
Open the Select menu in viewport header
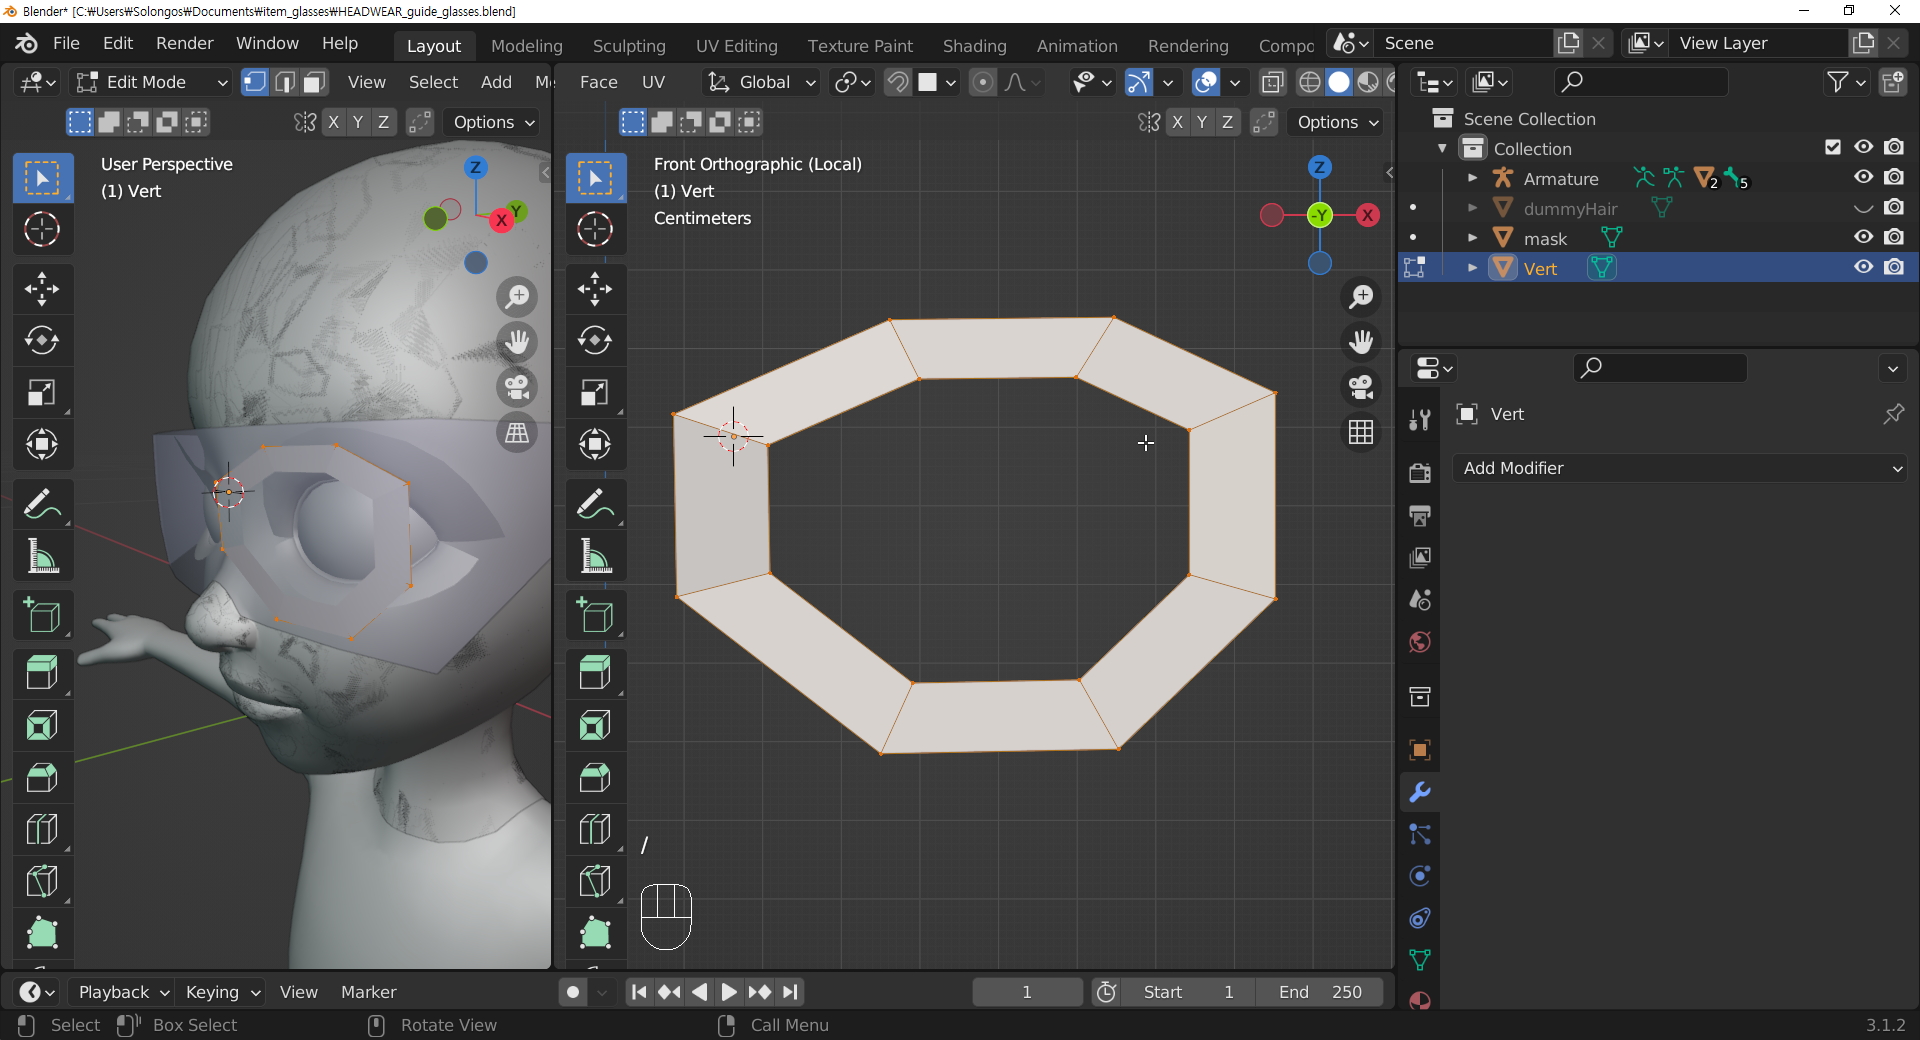click(x=433, y=82)
